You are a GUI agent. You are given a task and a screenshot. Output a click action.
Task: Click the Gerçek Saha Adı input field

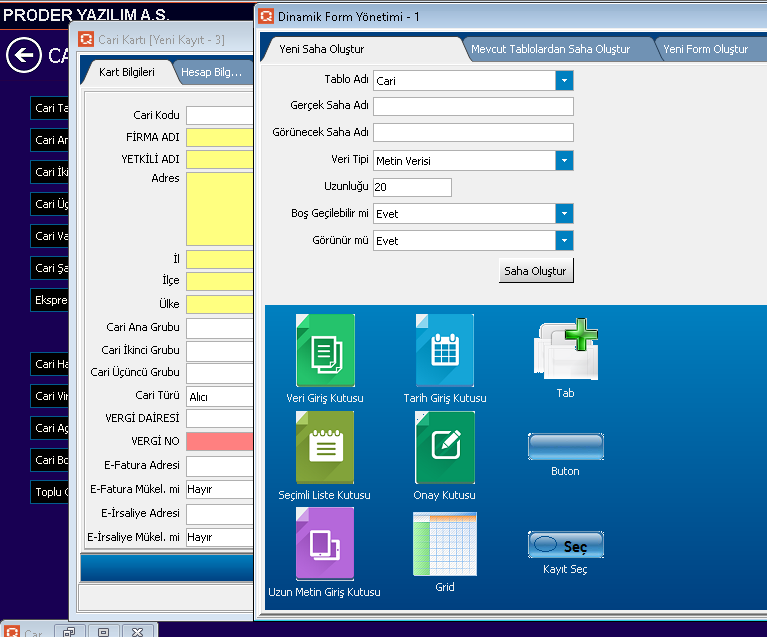[x=473, y=107]
